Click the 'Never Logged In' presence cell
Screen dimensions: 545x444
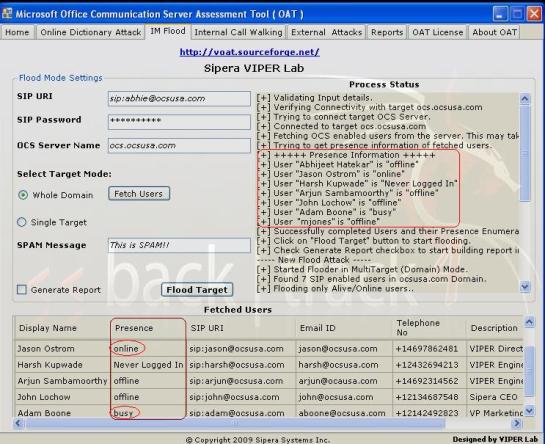148,365
